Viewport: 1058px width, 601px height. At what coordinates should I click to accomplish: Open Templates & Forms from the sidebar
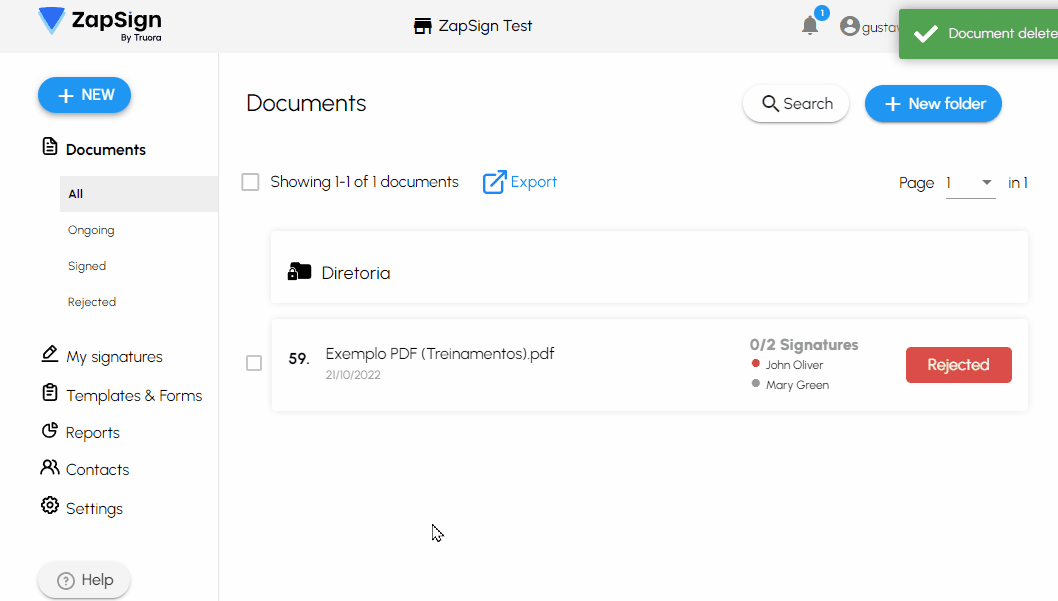(x=49, y=393)
